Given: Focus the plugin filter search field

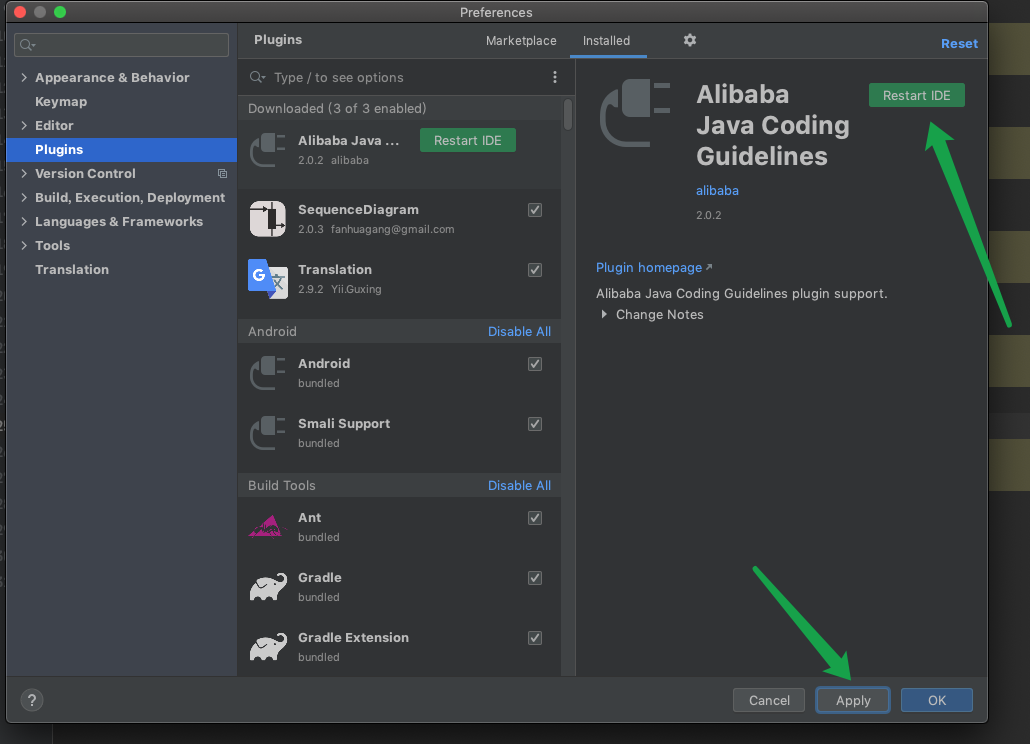Looking at the screenshot, I should click(x=399, y=77).
